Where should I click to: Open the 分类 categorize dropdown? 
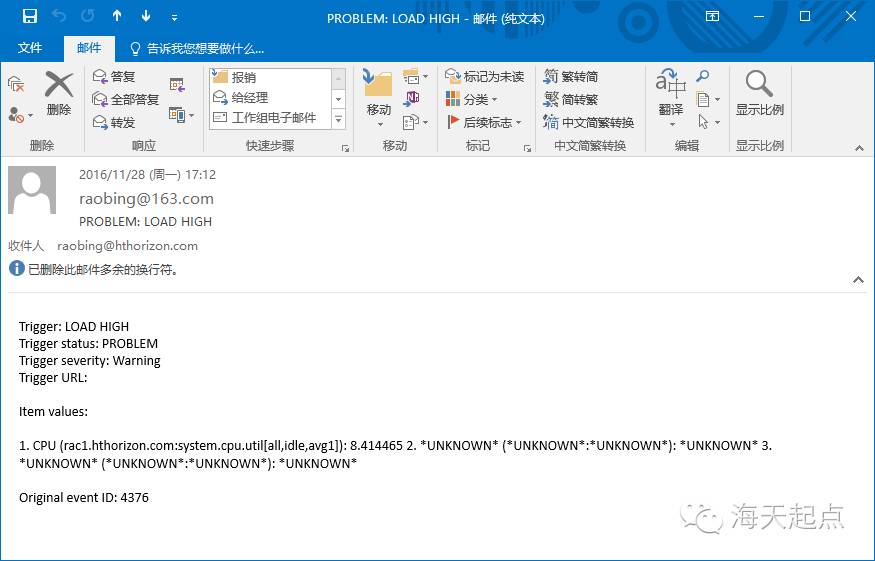[472, 99]
